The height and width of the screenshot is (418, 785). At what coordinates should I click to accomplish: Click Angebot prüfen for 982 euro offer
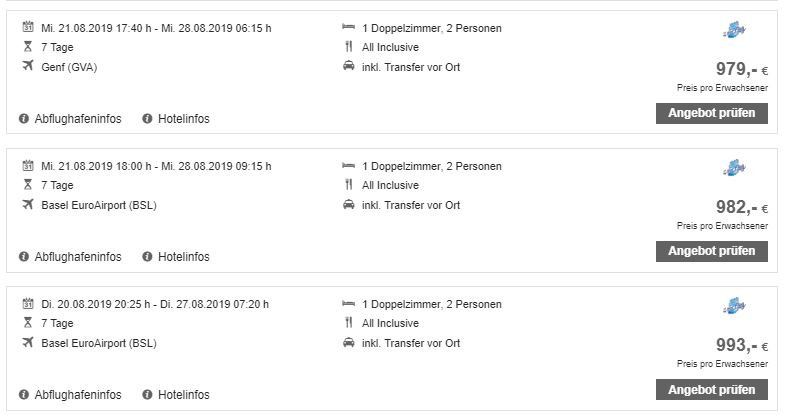point(711,251)
